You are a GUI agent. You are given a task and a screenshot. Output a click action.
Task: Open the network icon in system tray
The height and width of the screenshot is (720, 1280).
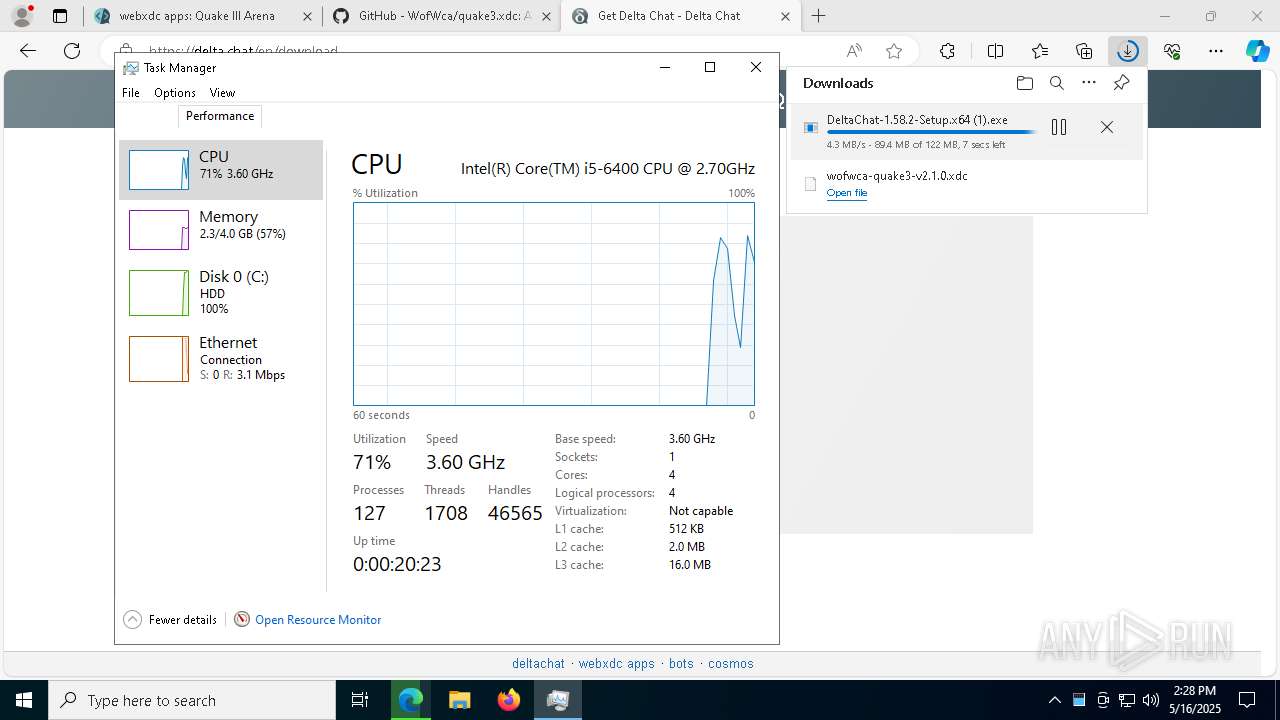(x=1127, y=700)
